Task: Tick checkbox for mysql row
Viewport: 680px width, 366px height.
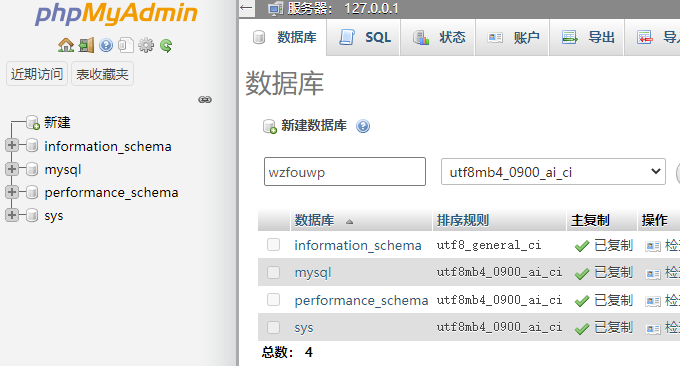Action: point(273,272)
